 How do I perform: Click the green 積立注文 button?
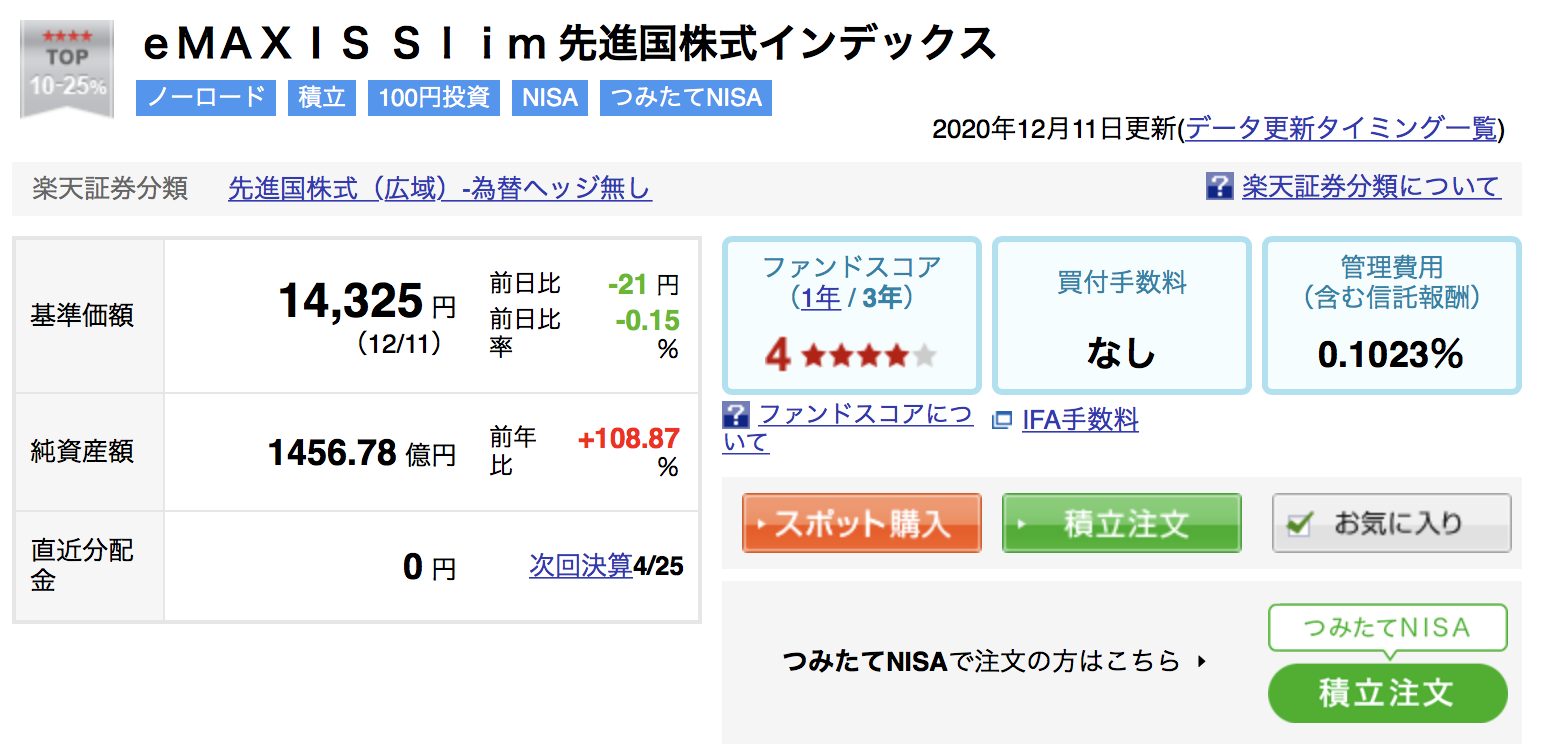coord(1121,523)
